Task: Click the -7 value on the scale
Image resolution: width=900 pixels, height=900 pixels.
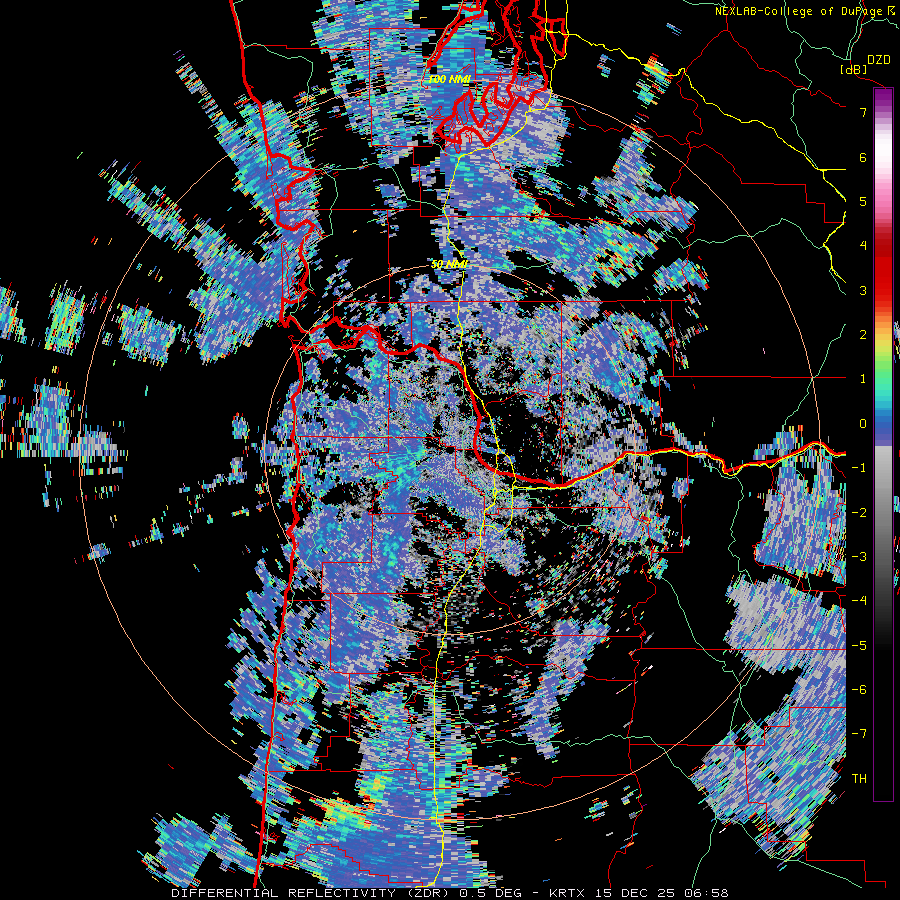Action: (859, 734)
